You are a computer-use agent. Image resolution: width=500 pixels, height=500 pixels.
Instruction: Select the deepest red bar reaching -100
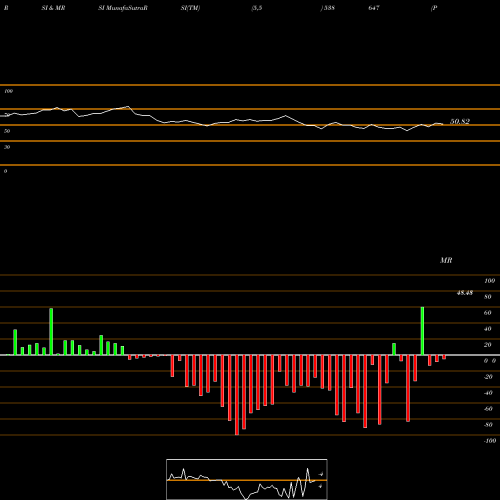(237, 395)
